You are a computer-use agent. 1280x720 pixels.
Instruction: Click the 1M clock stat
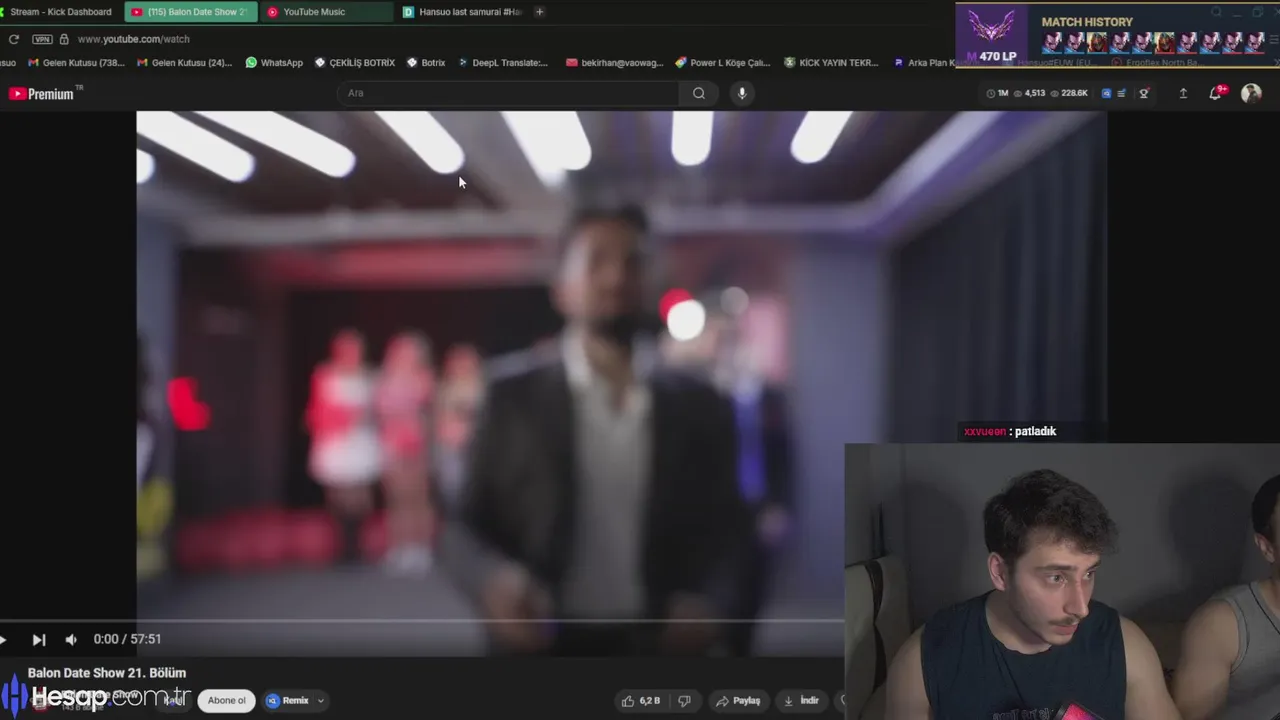click(997, 93)
